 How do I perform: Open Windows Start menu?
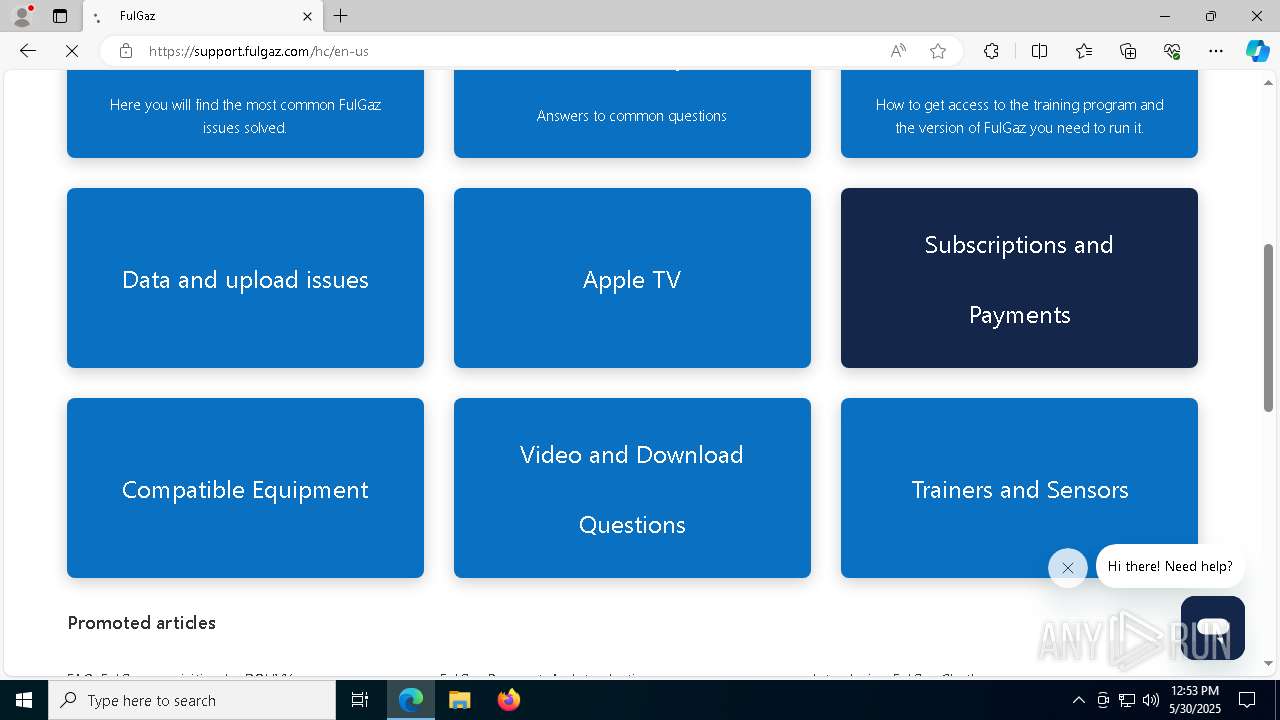click(24, 700)
